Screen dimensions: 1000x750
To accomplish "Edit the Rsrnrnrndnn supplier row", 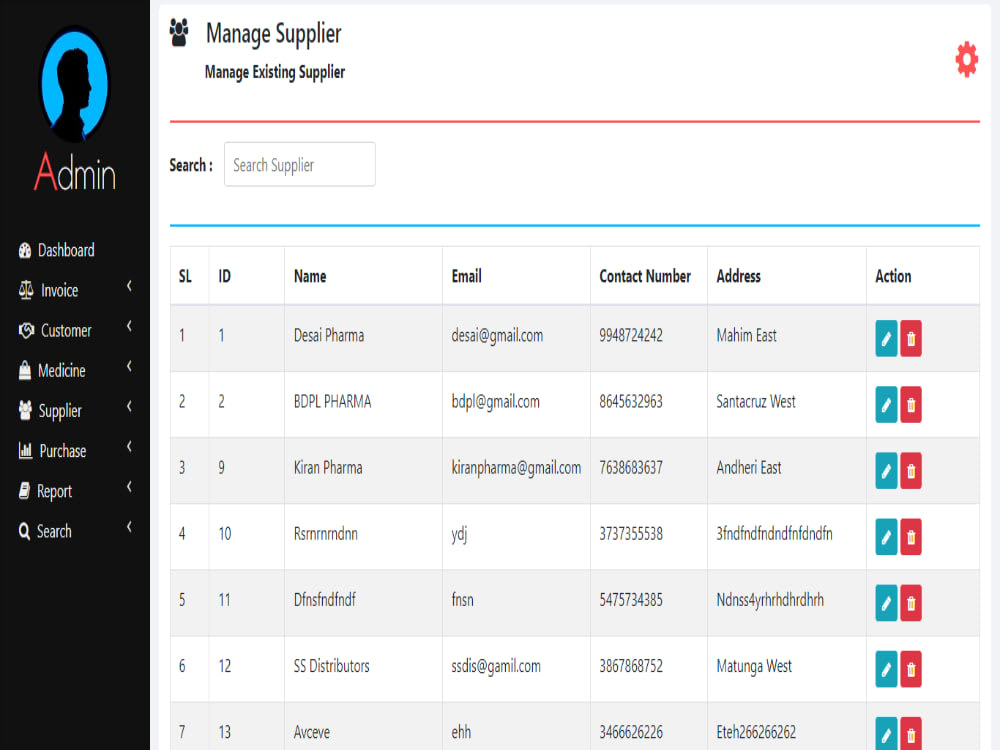I will (x=886, y=537).
